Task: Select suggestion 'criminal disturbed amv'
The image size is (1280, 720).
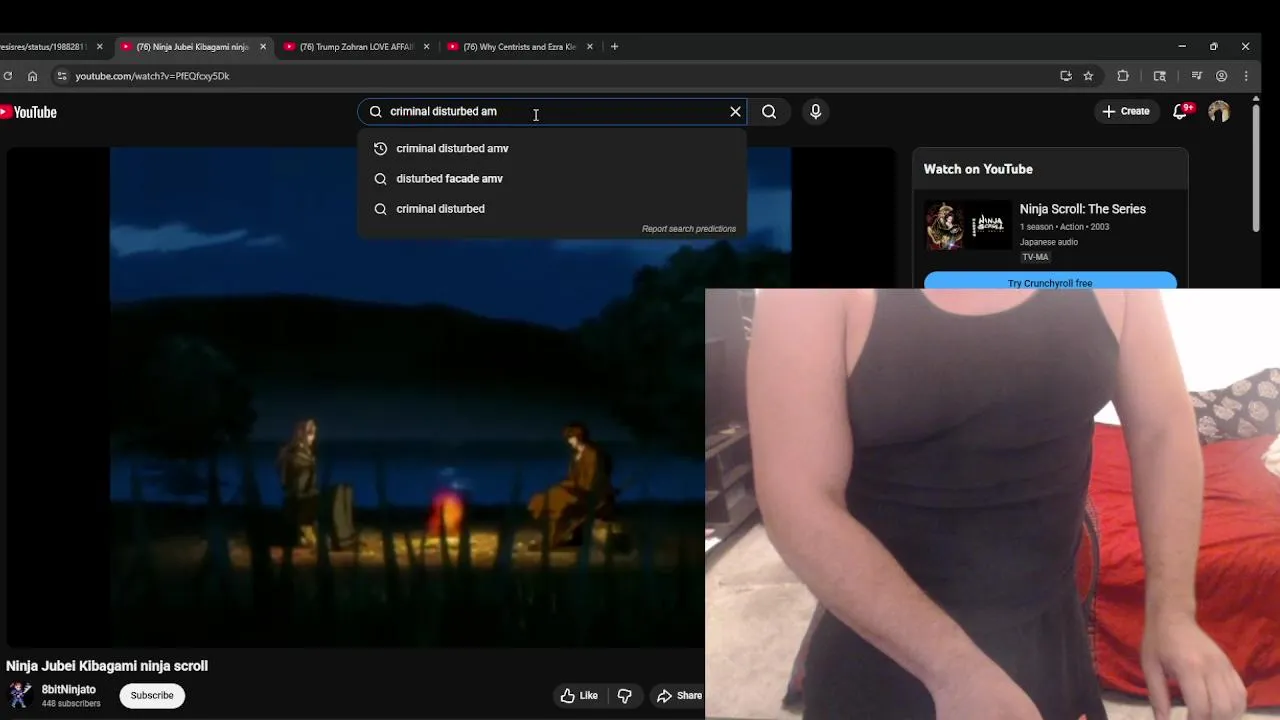Action: (552, 148)
